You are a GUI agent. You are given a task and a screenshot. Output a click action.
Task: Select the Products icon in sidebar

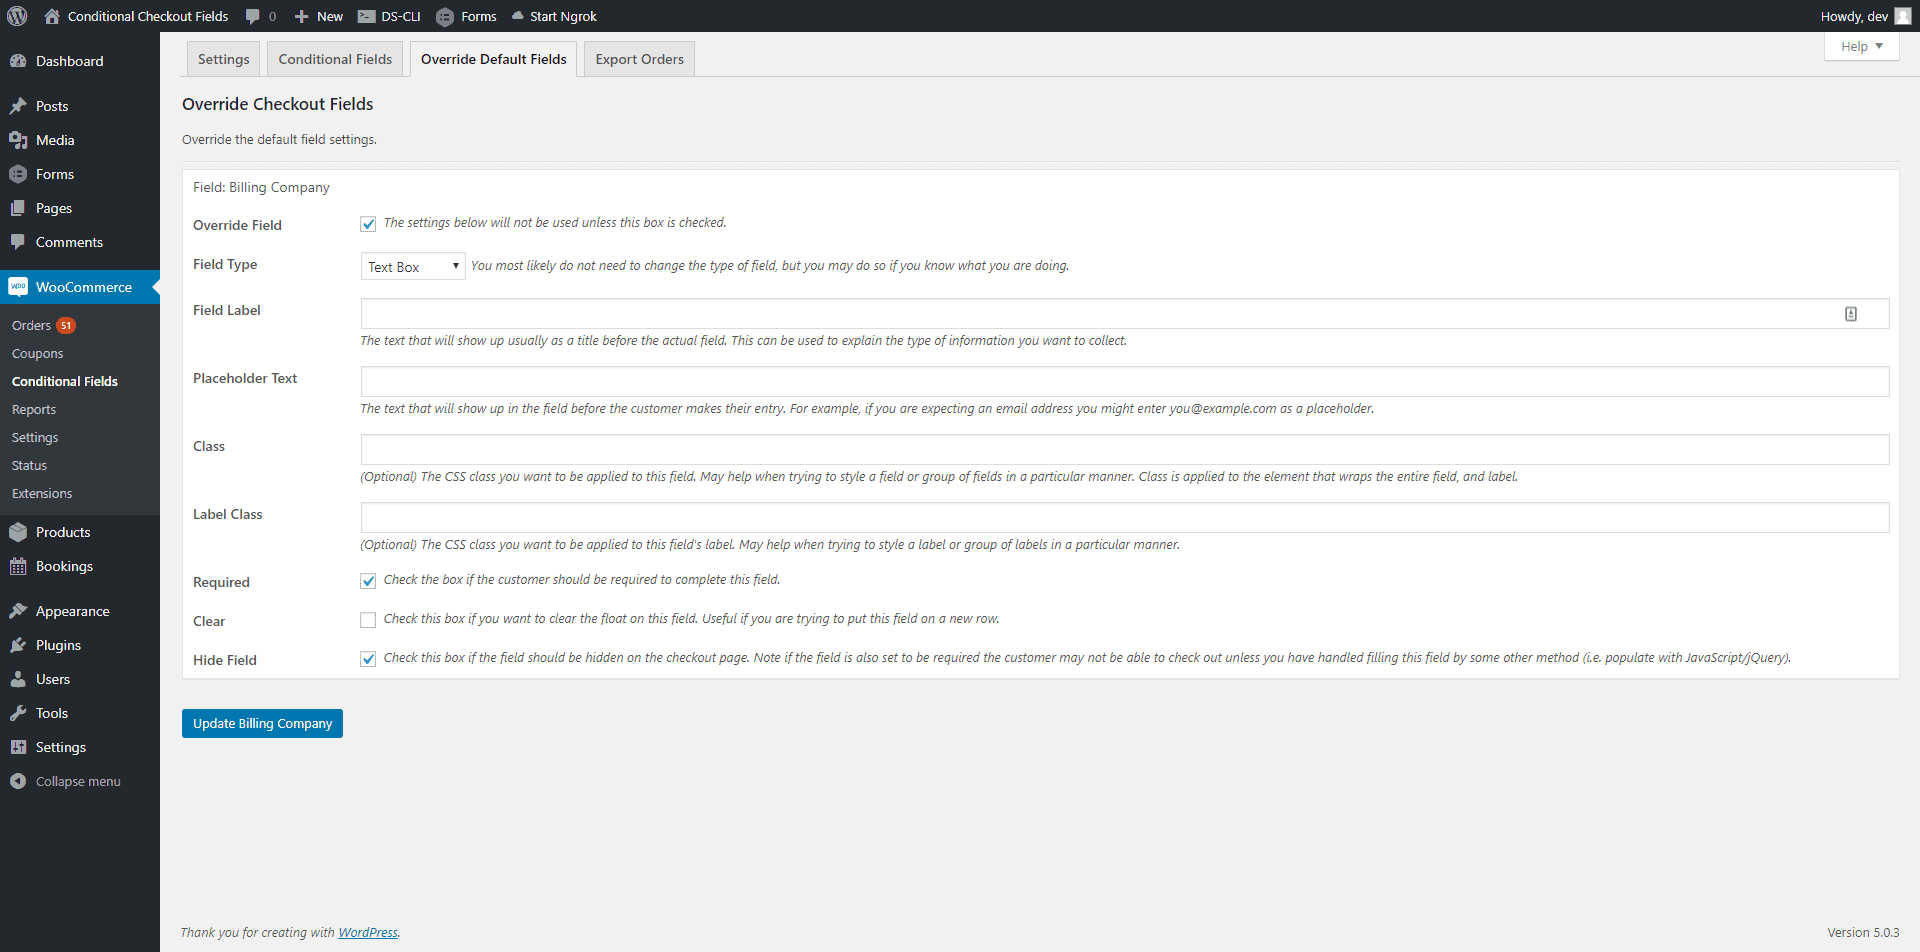[18, 531]
